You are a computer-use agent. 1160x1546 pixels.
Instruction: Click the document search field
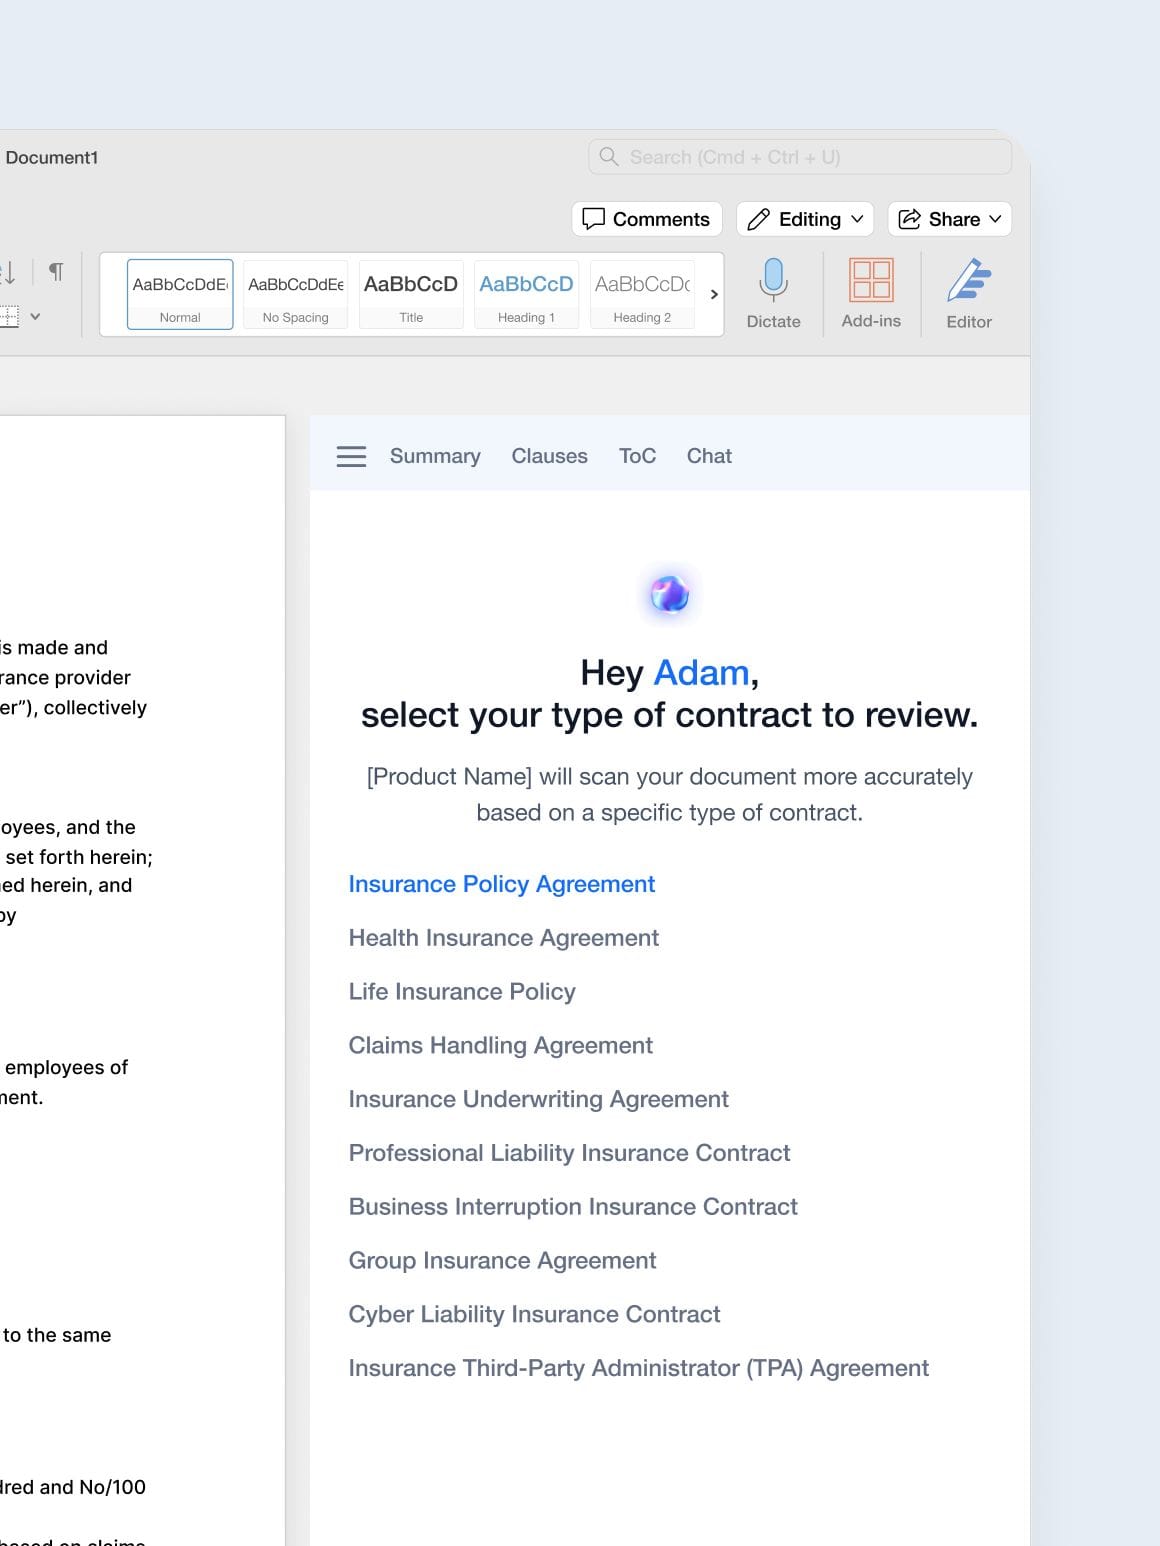tap(800, 157)
